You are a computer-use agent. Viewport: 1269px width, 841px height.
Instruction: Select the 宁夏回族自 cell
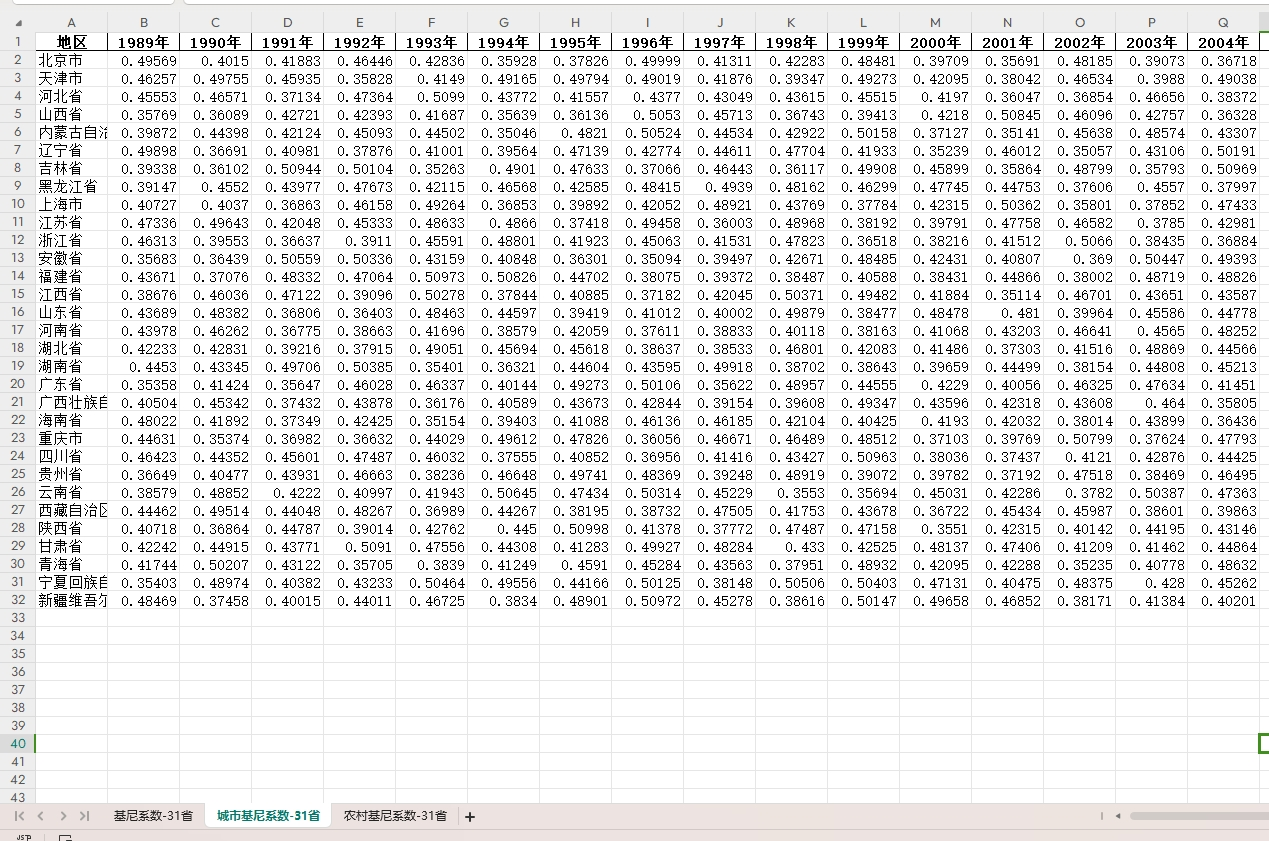[x=71, y=582]
